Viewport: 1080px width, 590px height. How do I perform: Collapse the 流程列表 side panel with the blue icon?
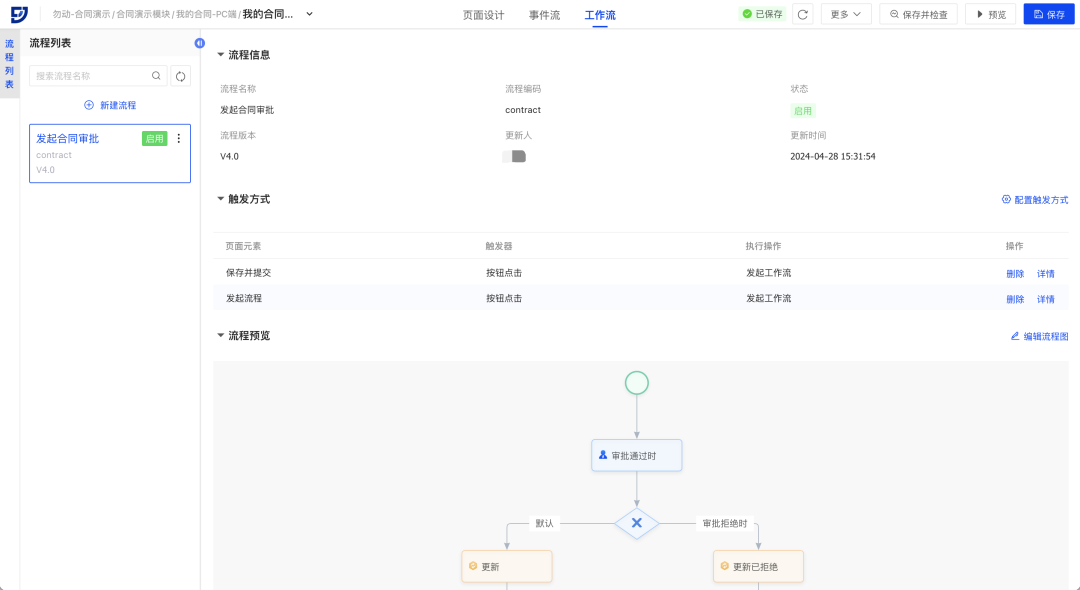click(199, 43)
